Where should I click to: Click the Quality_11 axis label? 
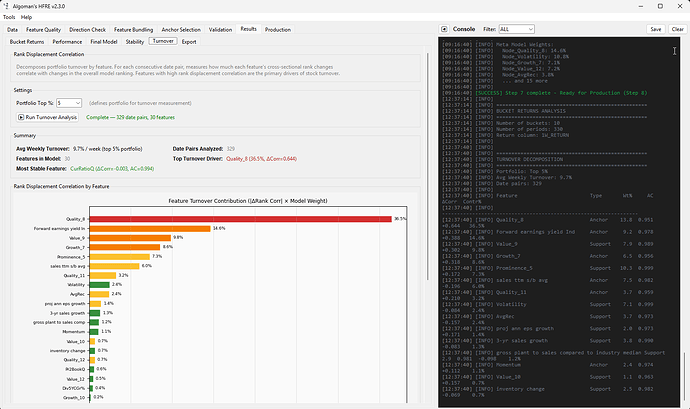click(x=74, y=276)
